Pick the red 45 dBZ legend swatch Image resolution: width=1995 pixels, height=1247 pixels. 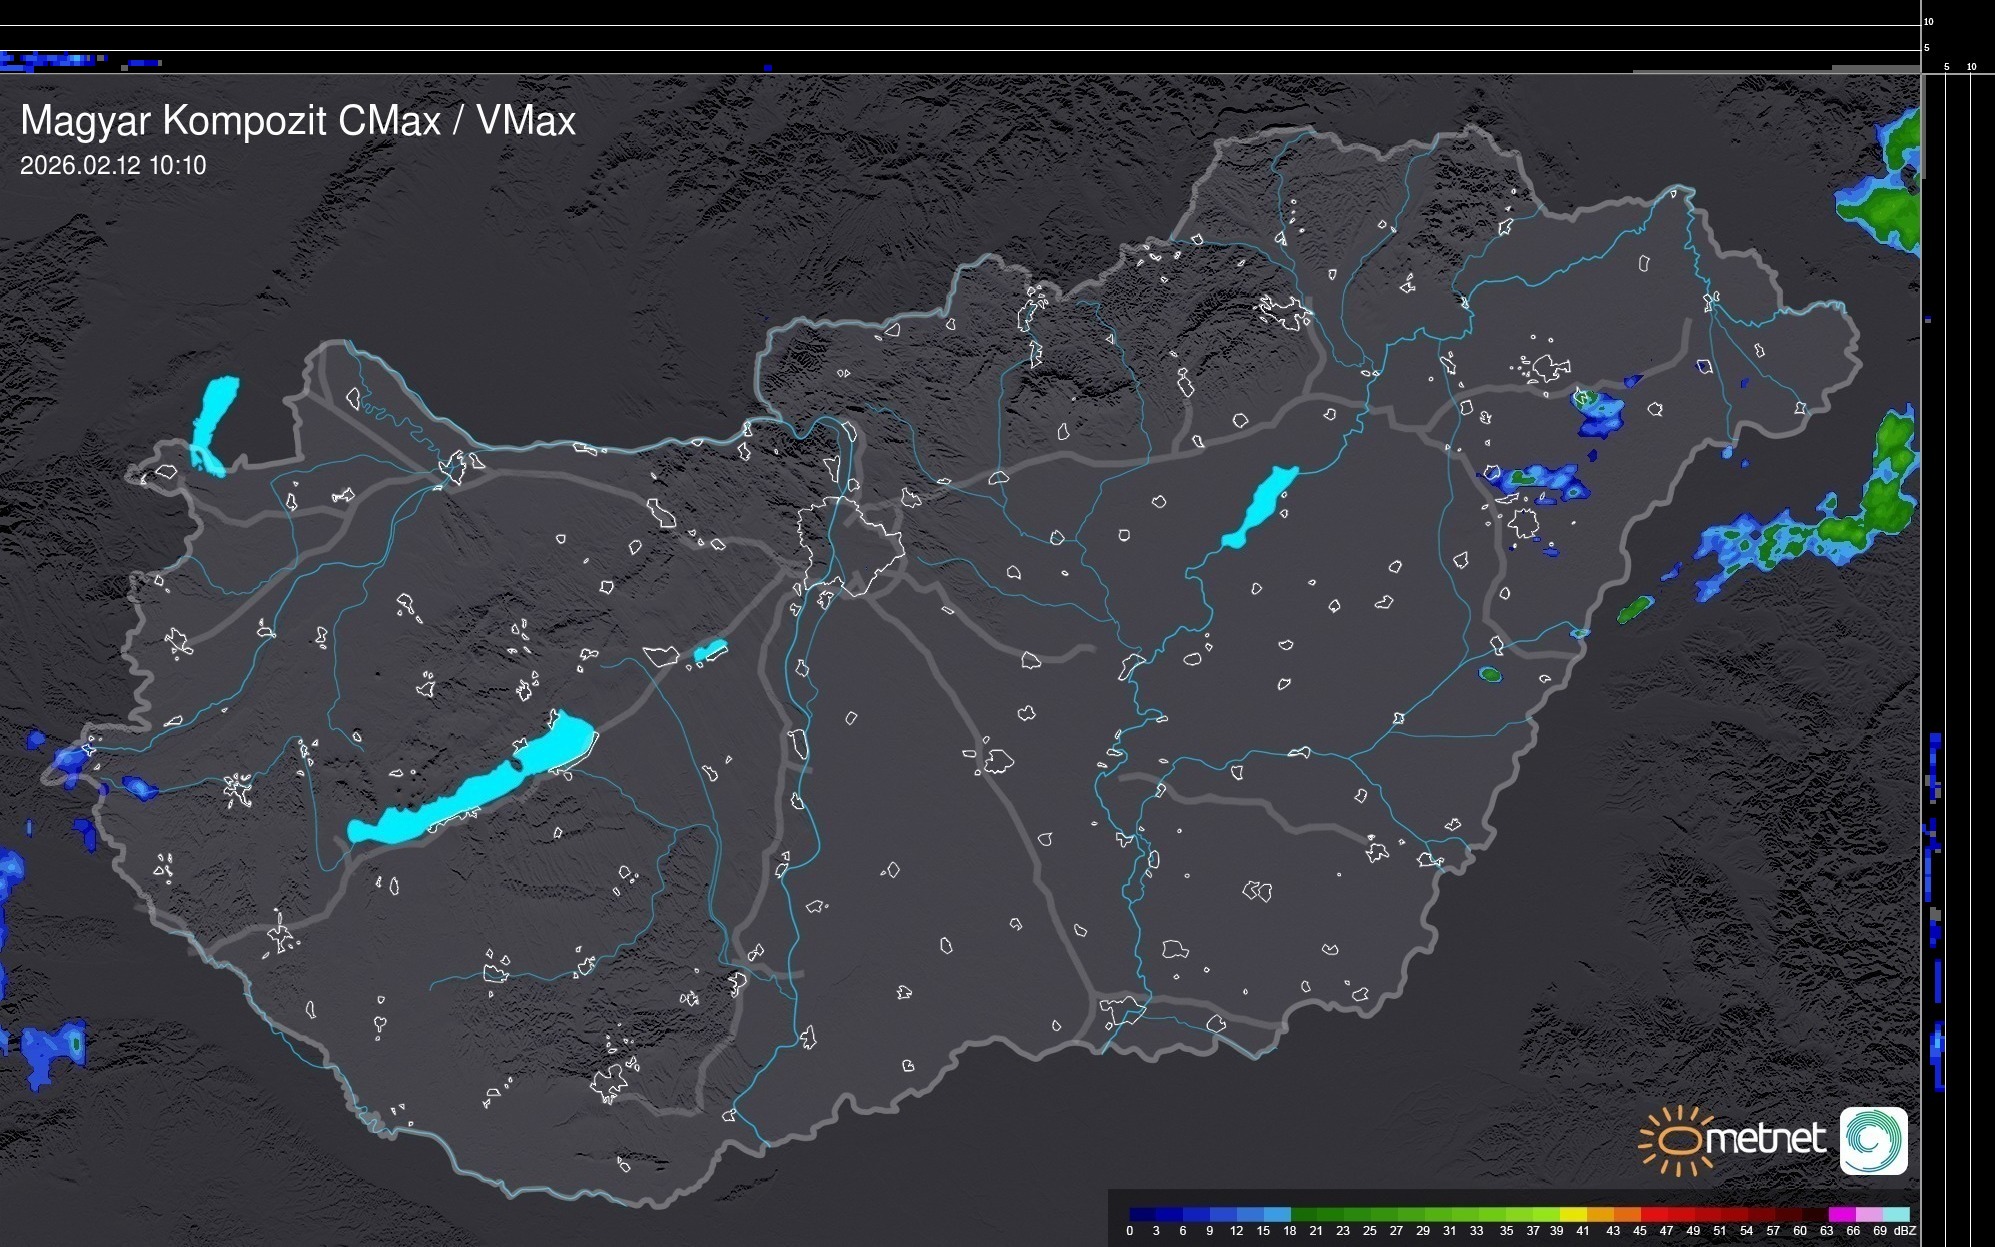tap(1654, 1214)
